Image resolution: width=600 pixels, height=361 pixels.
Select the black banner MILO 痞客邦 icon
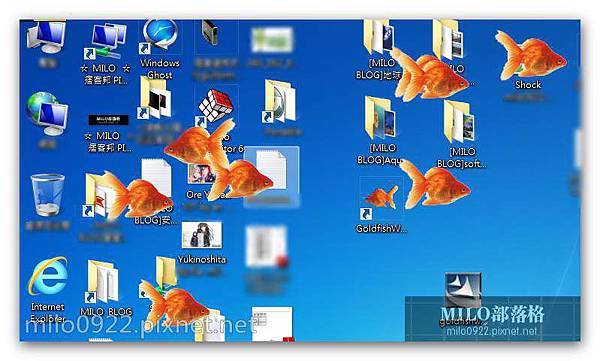pyautogui.click(x=108, y=120)
